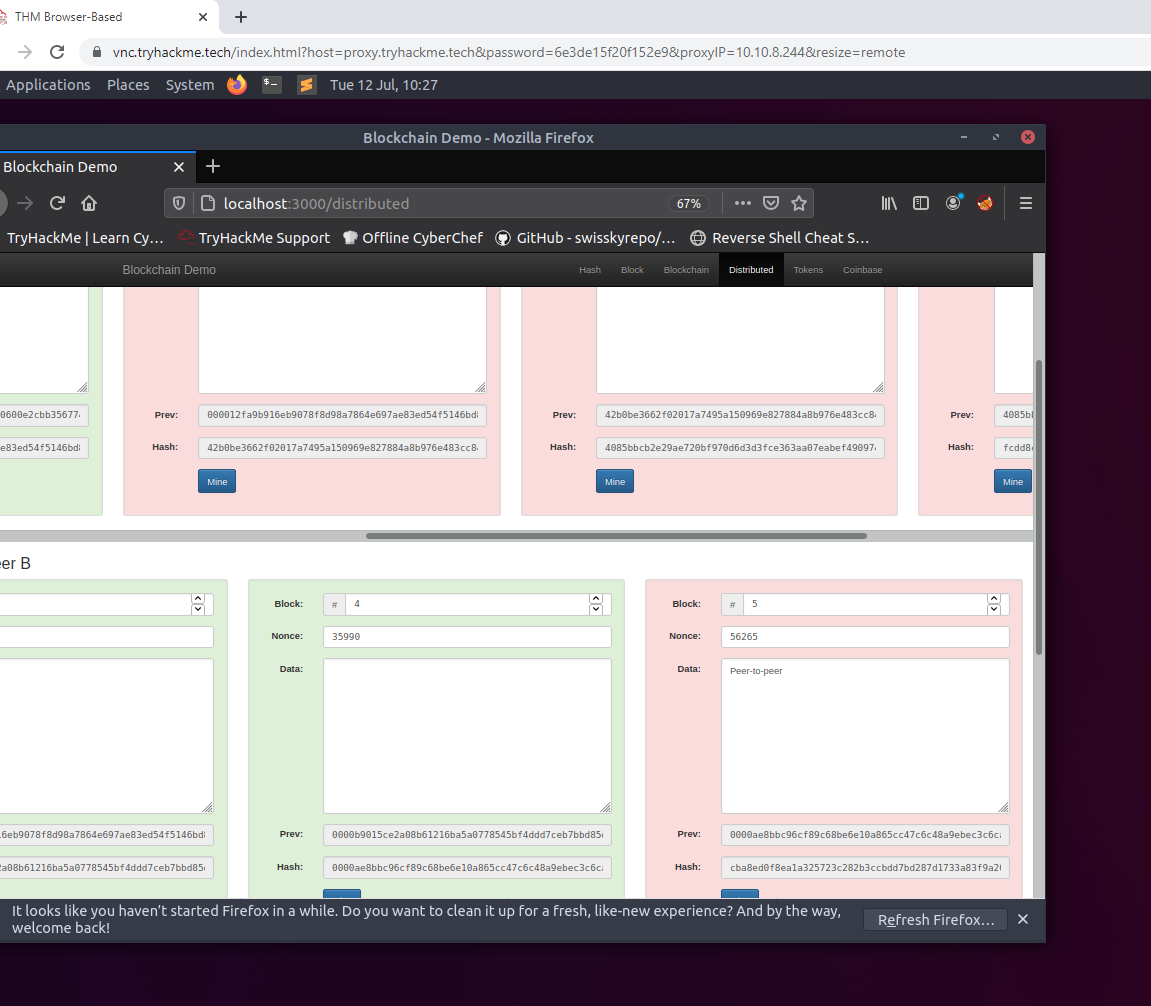Image resolution: width=1151 pixels, height=1006 pixels.
Task: Open the System menu
Action: [x=190, y=85]
